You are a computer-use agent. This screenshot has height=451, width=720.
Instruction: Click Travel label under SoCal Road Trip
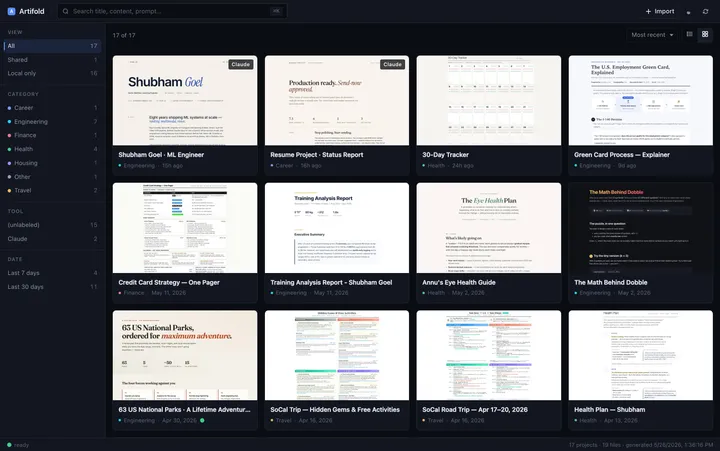pos(435,420)
